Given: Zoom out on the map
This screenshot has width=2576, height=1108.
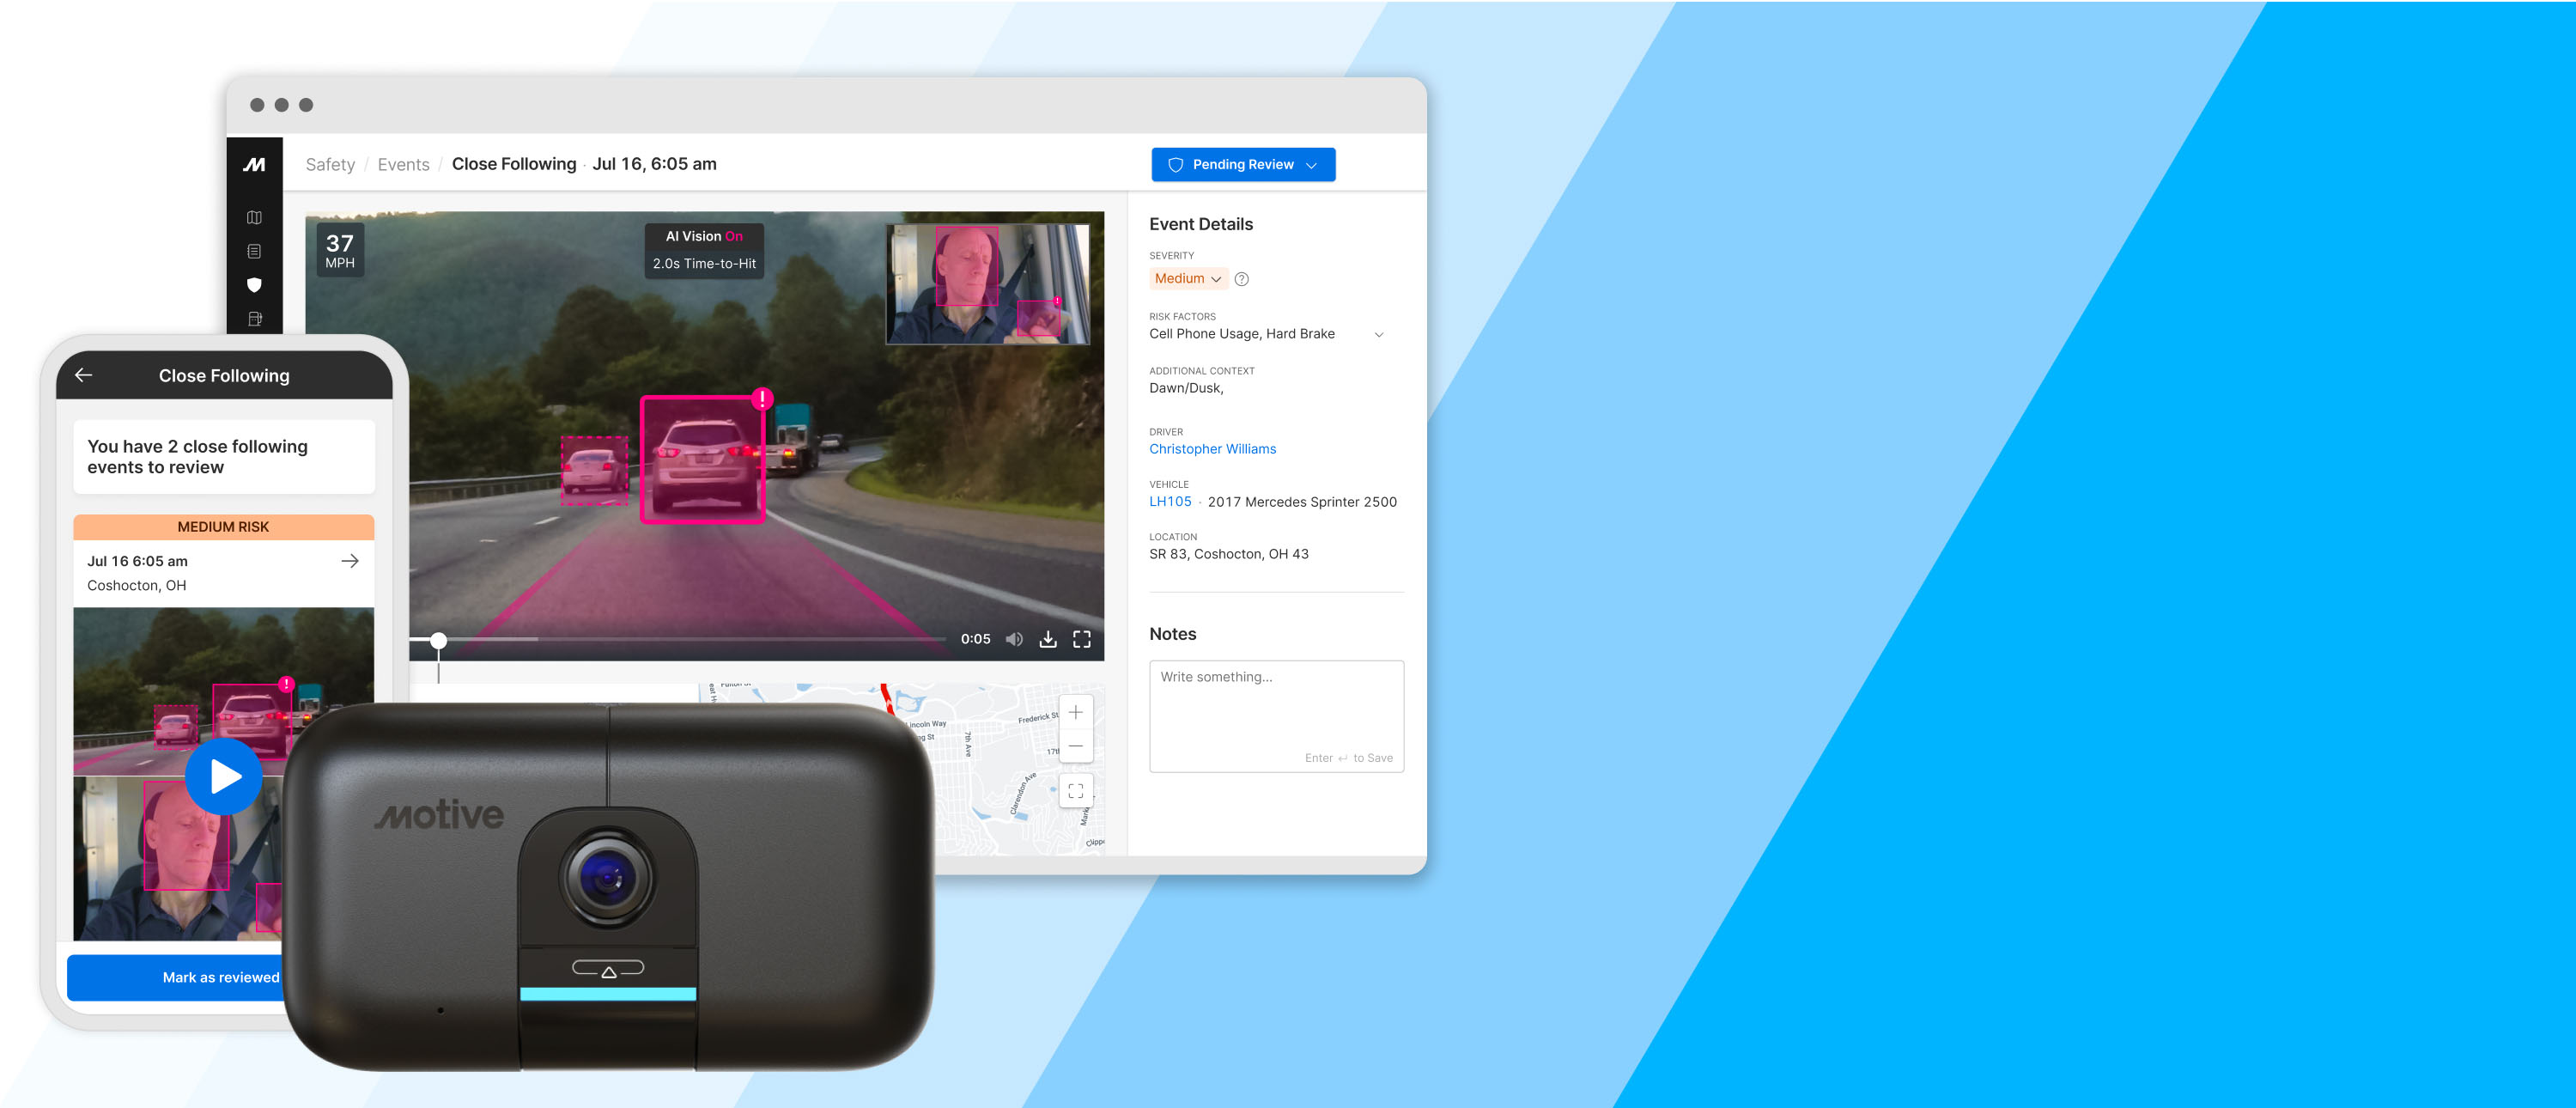Looking at the screenshot, I should [x=1076, y=745].
